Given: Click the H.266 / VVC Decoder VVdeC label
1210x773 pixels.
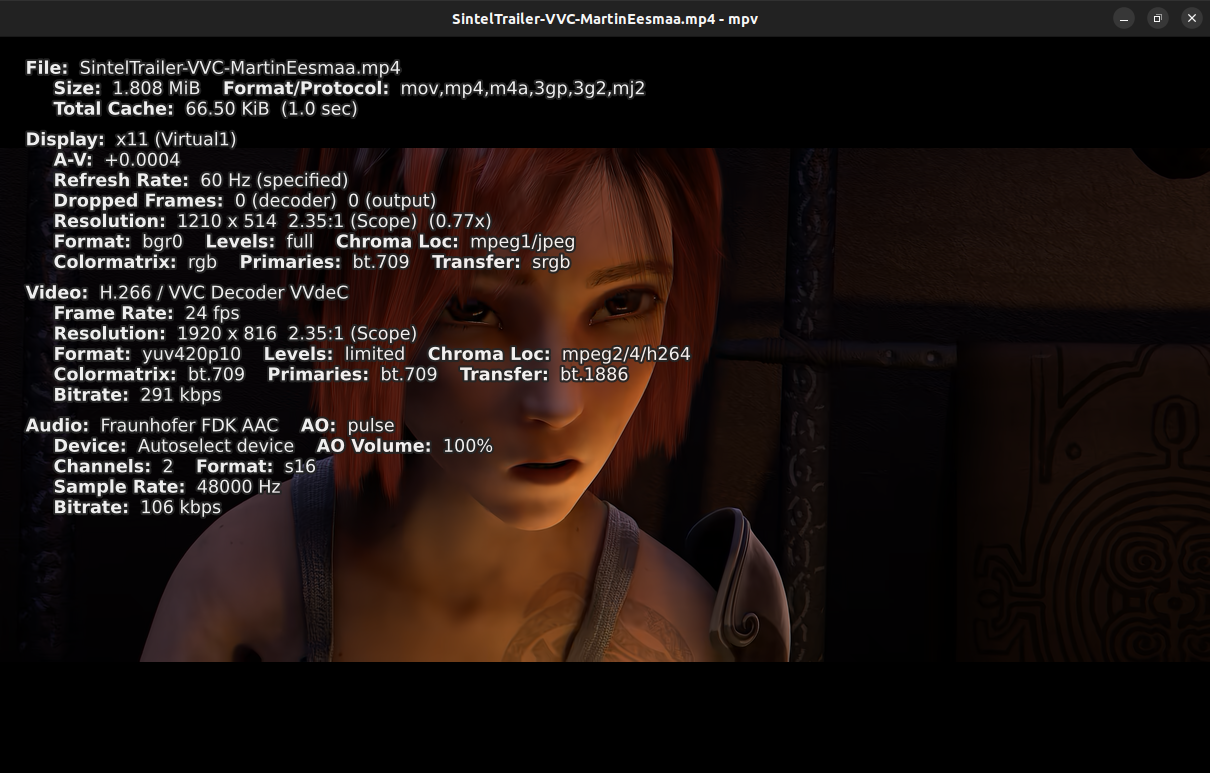Looking at the screenshot, I should [224, 293].
